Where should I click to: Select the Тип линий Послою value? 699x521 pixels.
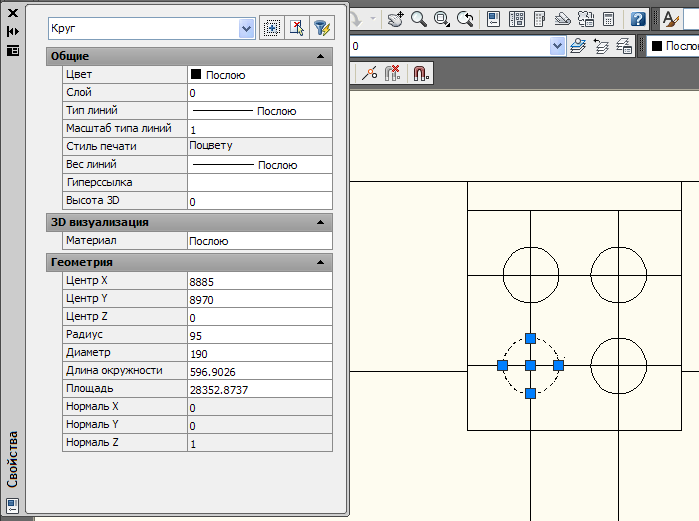click(260, 111)
